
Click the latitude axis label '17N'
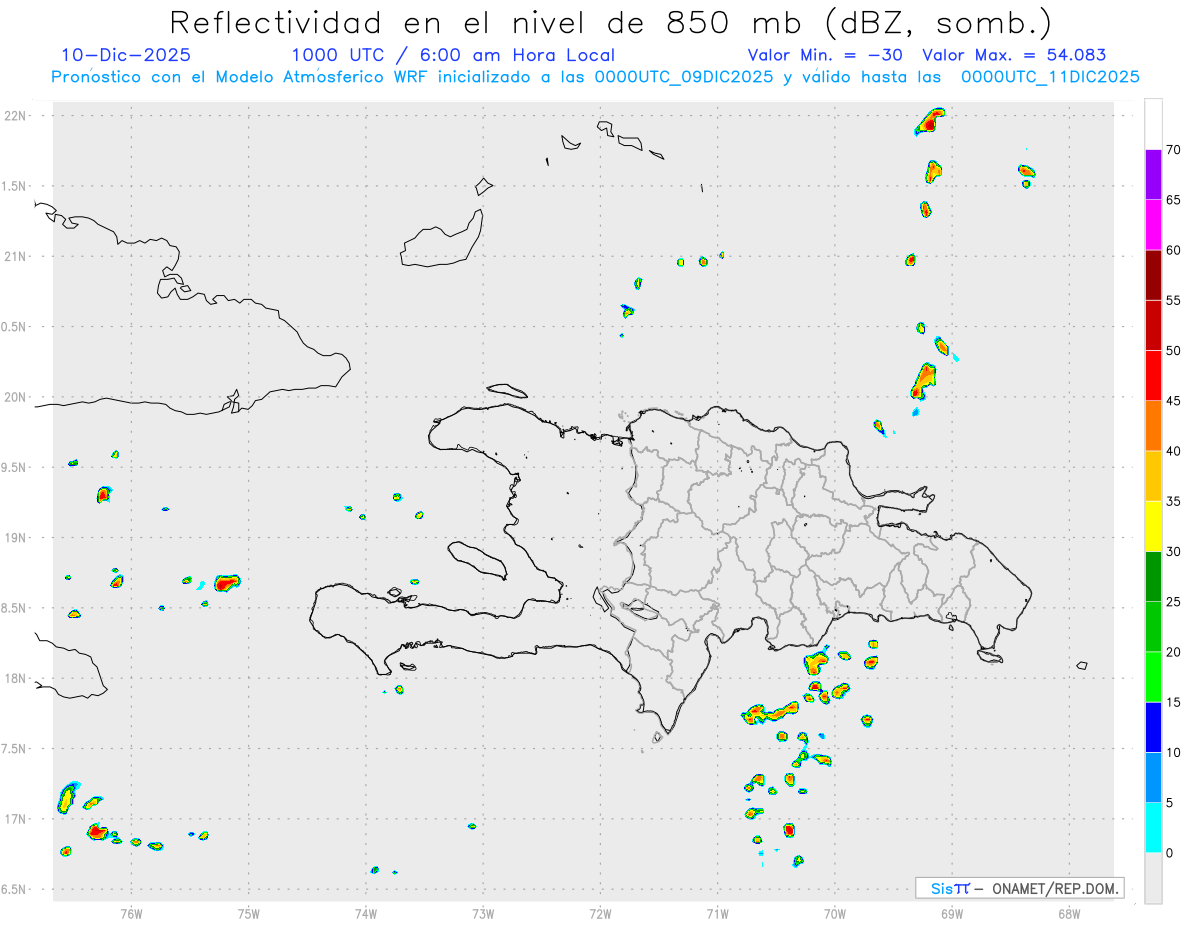point(14,819)
